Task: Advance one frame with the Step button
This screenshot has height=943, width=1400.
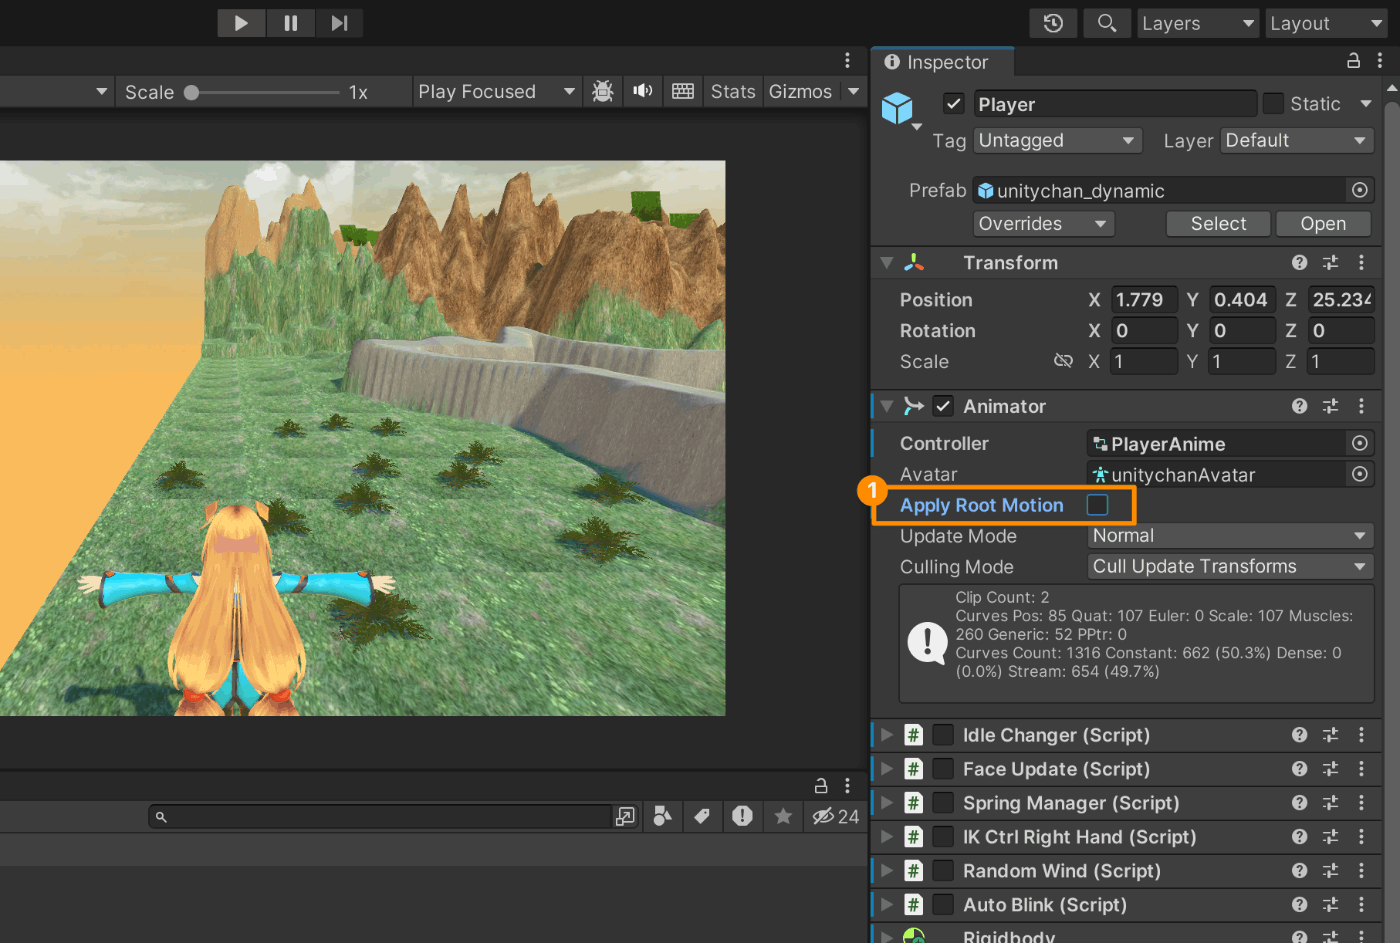Action: point(340,23)
